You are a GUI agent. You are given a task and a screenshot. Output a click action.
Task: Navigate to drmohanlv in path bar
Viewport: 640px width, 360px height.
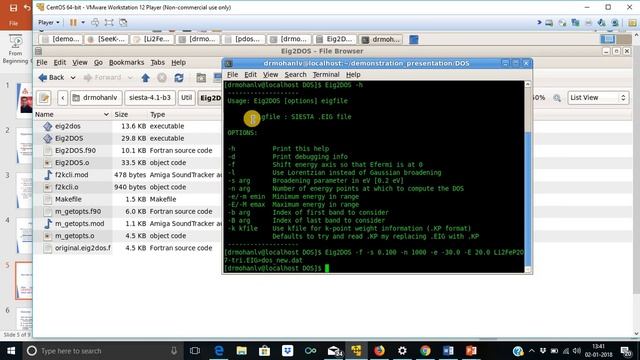[96, 98]
